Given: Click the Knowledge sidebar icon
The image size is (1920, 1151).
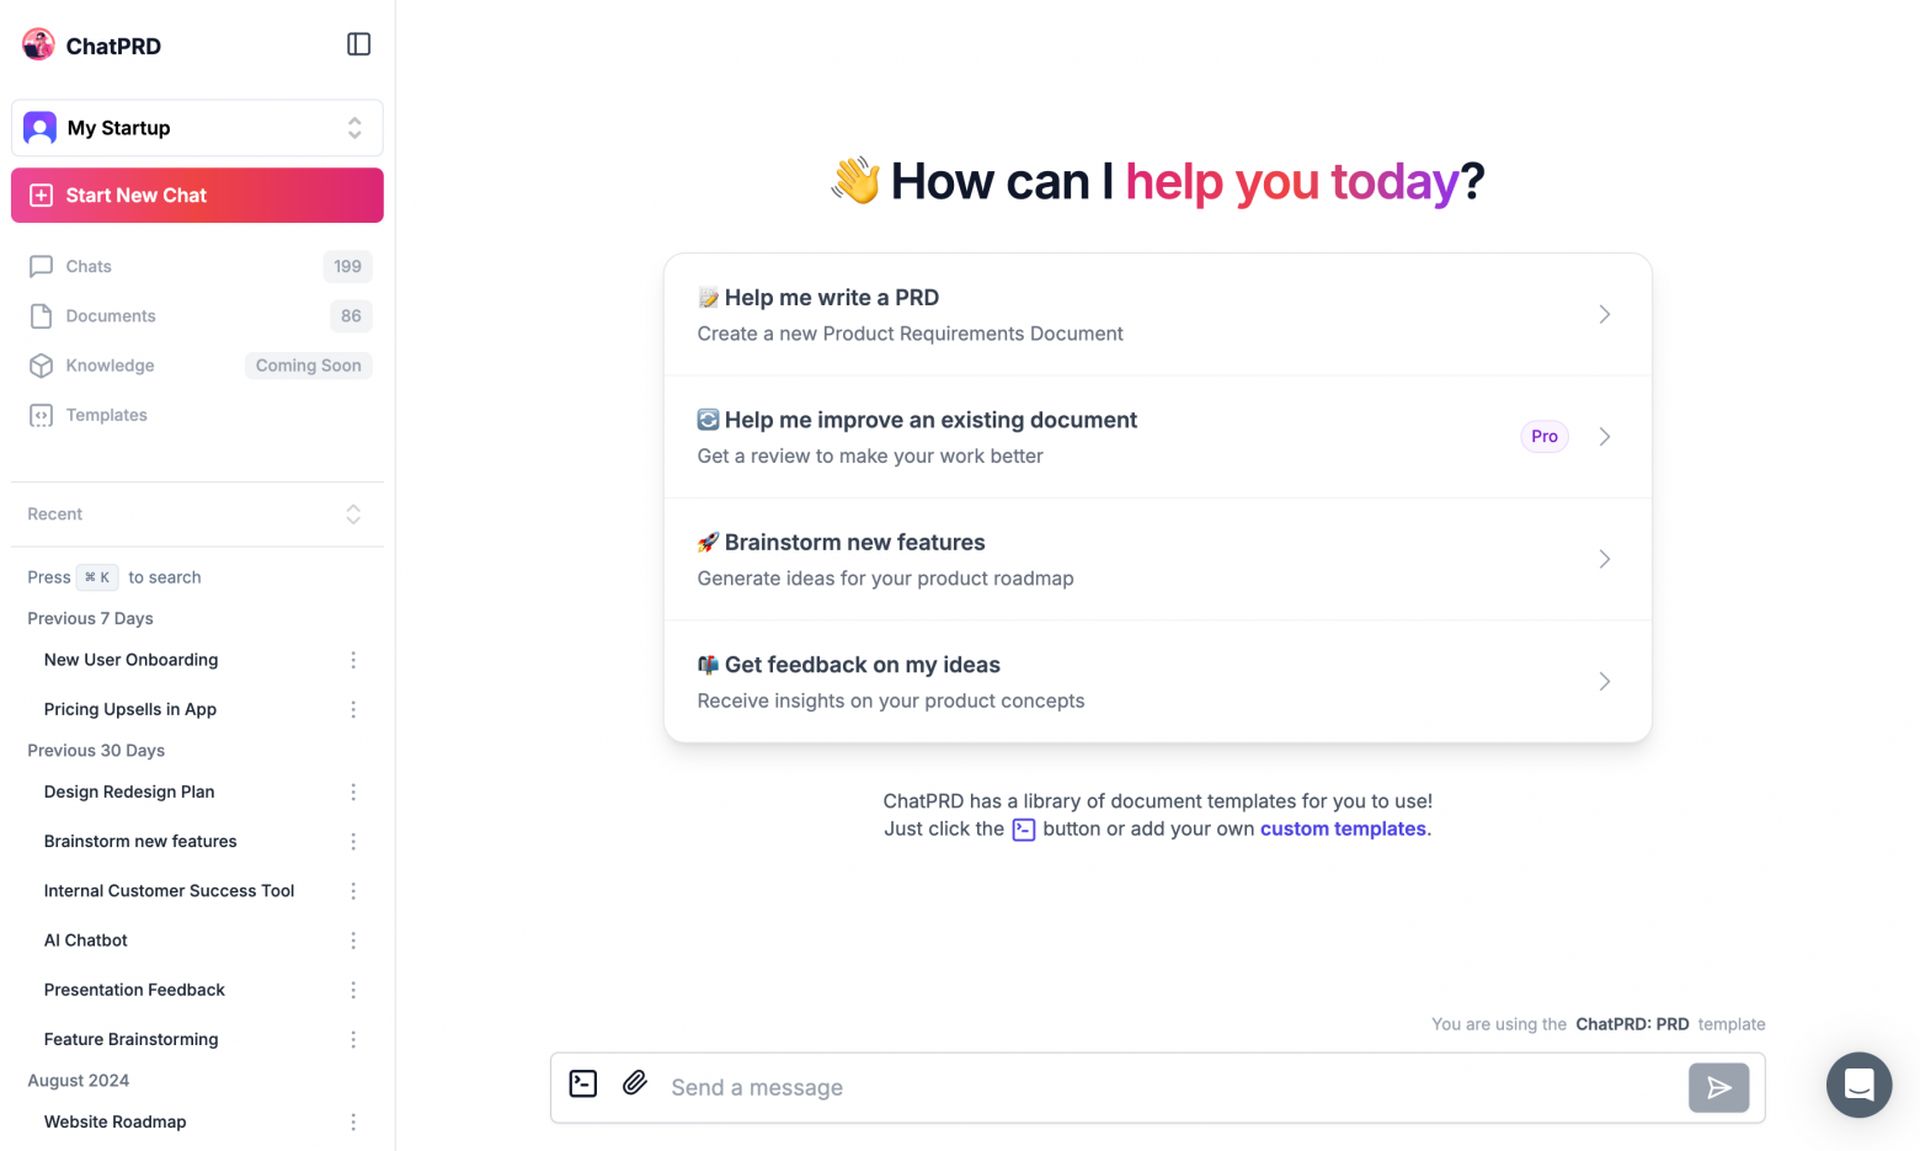Looking at the screenshot, I should click(38, 366).
